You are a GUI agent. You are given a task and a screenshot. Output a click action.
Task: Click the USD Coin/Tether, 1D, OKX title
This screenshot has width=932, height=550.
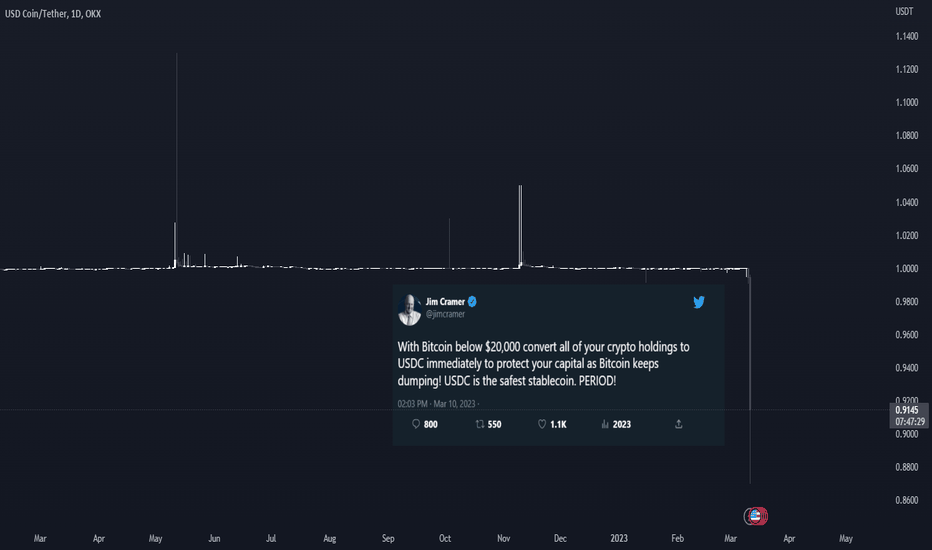[53, 14]
